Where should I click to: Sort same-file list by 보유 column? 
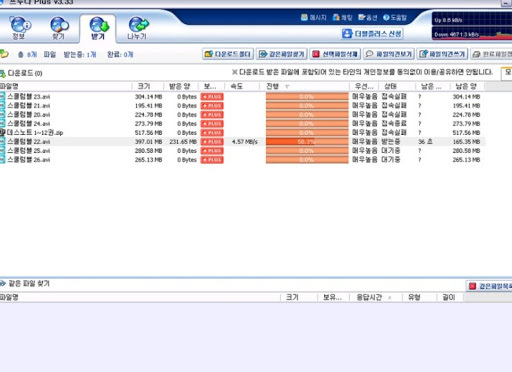click(333, 297)
